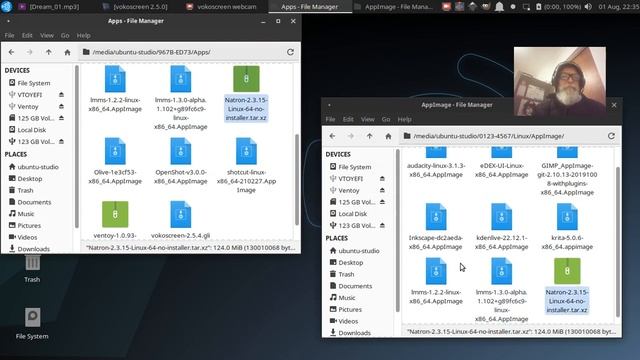Open View menu in Apps window

pos(47,36)
